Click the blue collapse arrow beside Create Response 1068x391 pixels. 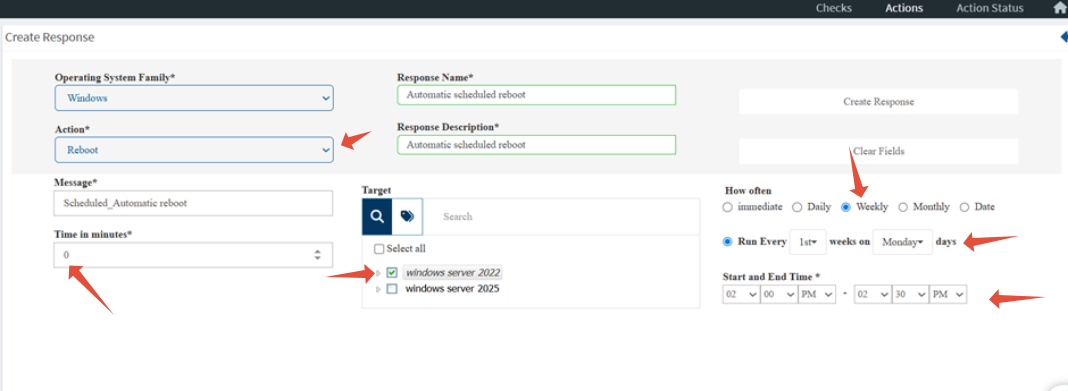click(1063, 37)
